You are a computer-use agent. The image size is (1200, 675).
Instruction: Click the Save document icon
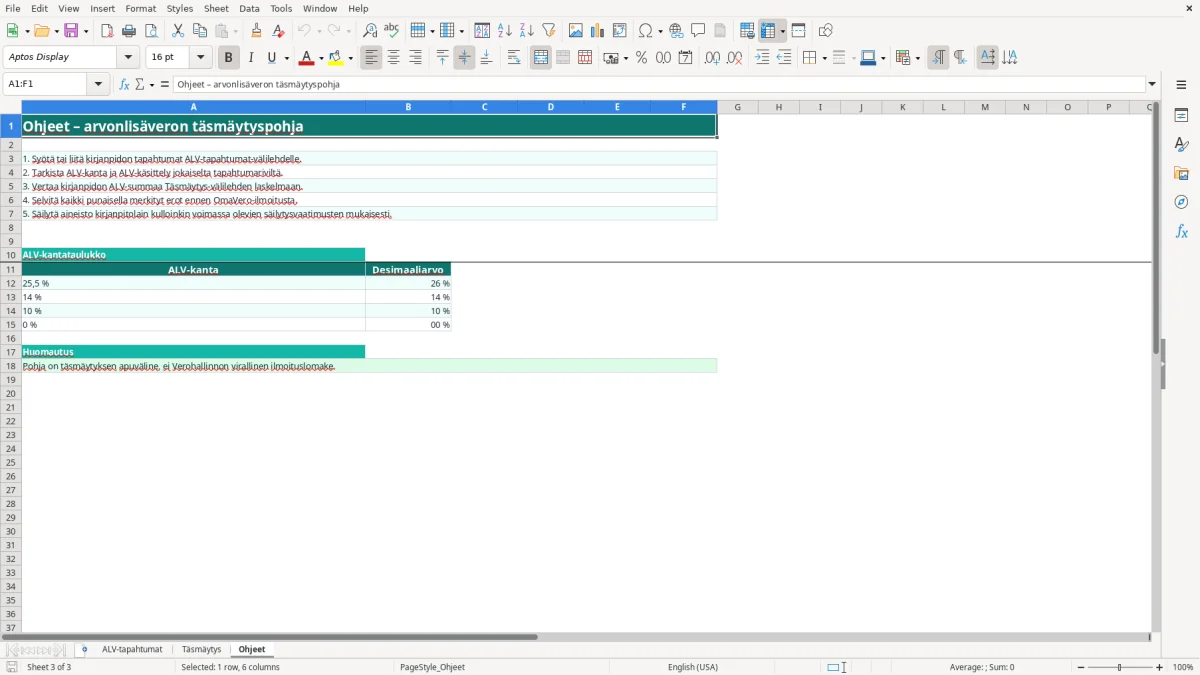pos(71,31)
